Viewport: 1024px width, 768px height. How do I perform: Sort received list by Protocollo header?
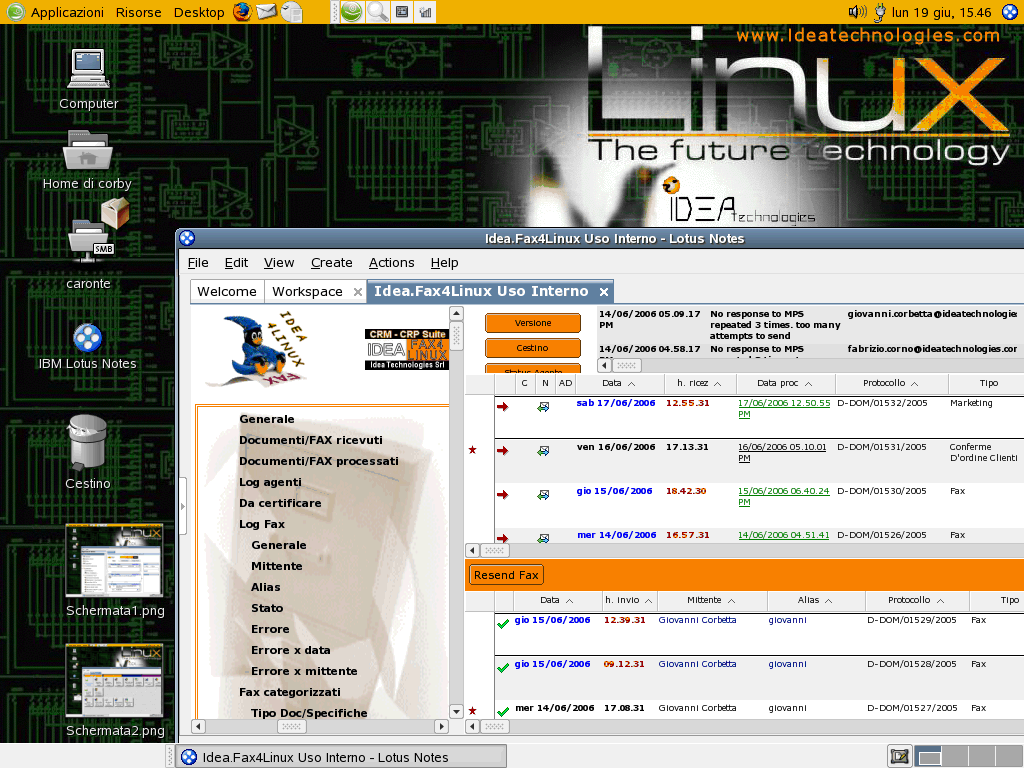tap(891, 383)
